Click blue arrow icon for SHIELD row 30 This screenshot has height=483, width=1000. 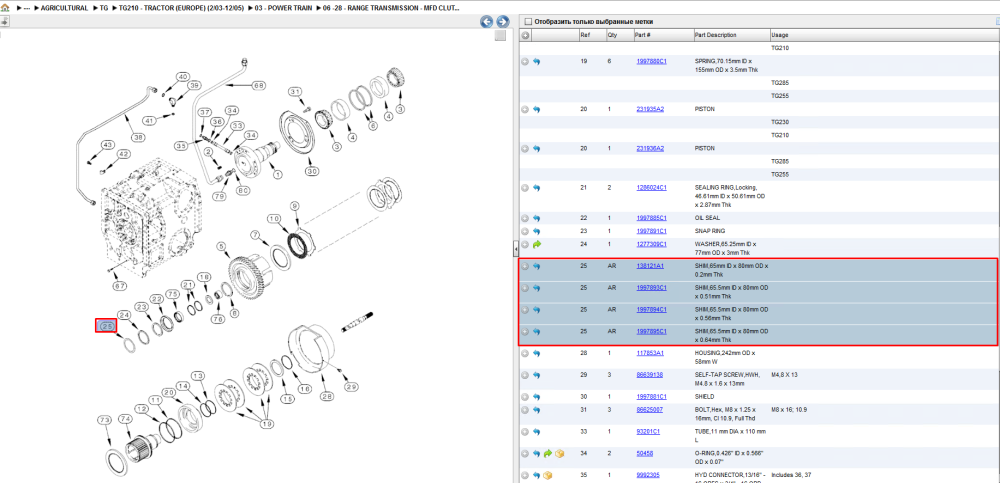(536, 397)
